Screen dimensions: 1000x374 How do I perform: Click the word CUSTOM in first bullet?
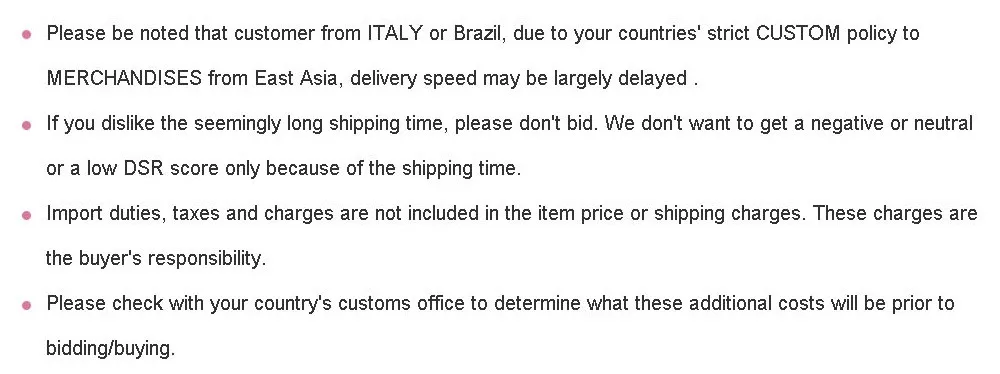click(x=798, y=33)
